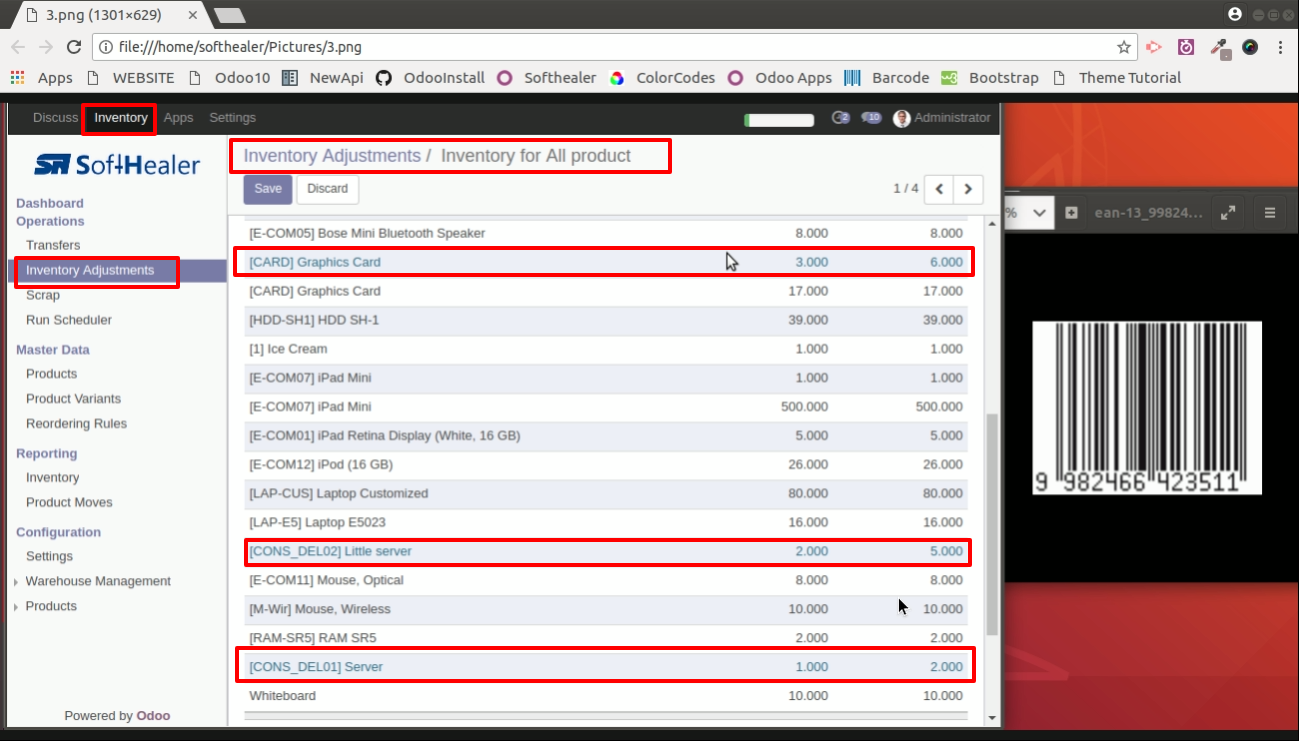Expand the Products configuration section
This screenshot has height=741, width=1299.
51,606
